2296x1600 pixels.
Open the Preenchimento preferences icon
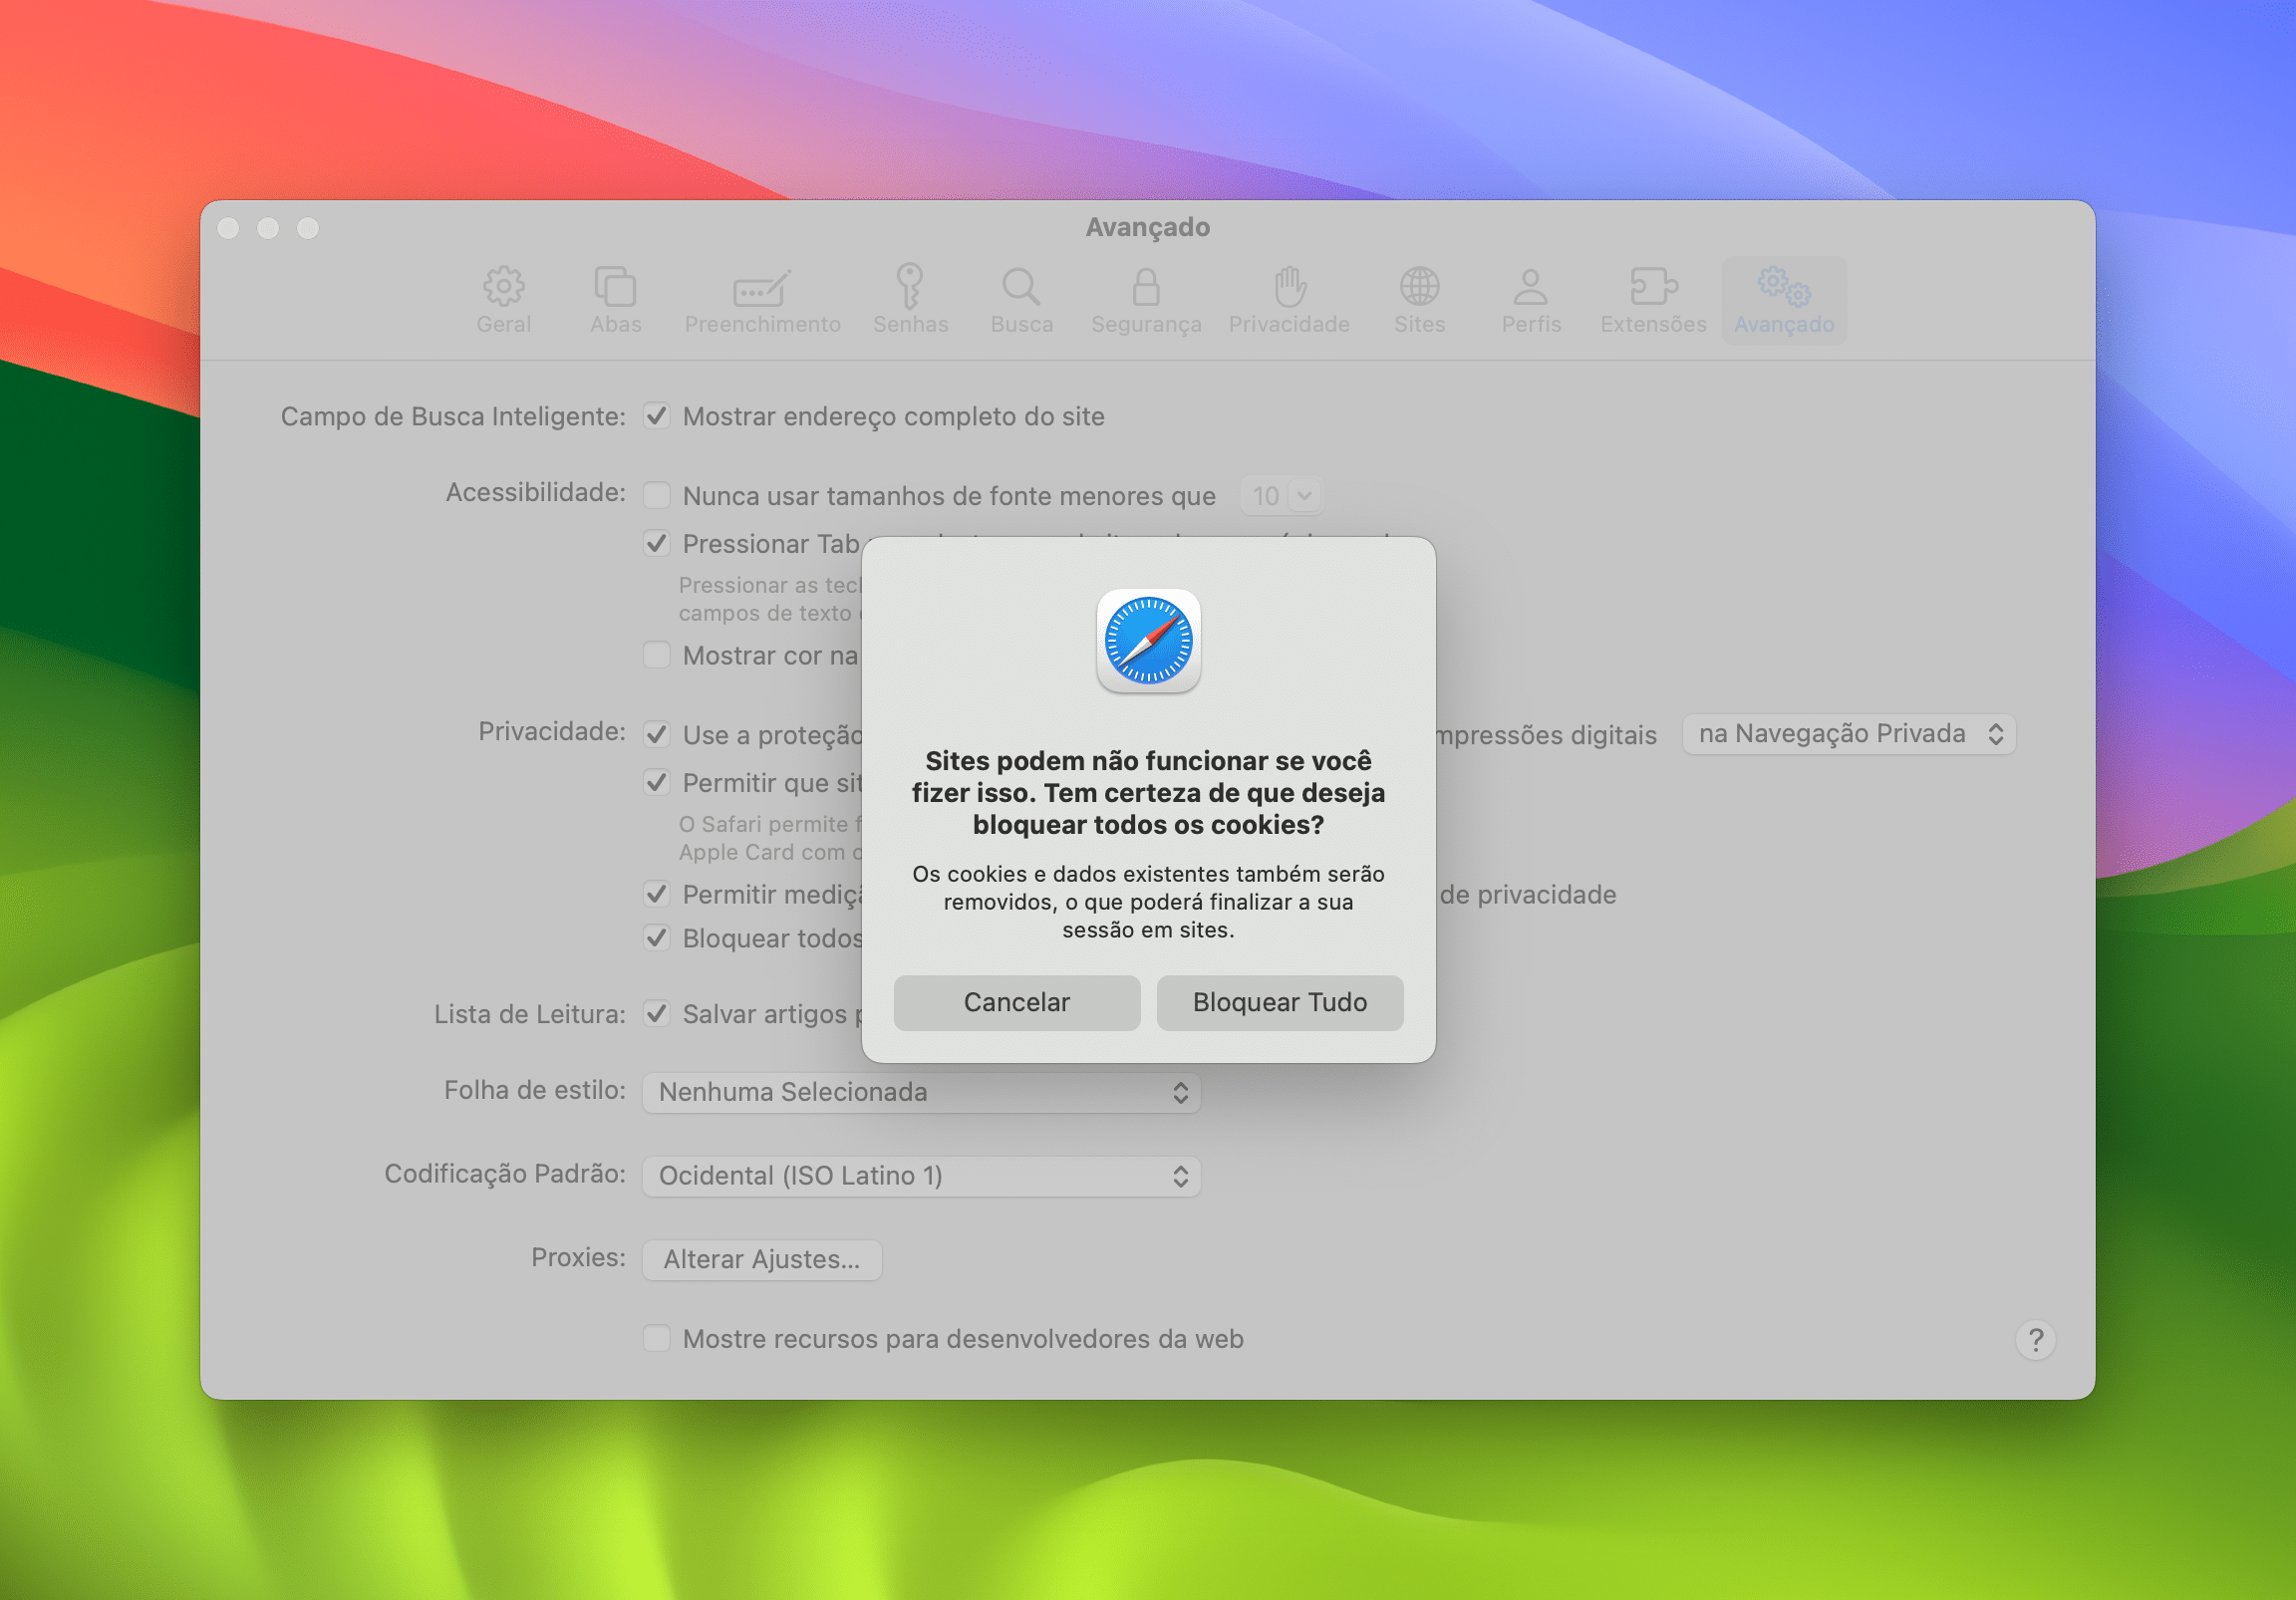(762, 287)
